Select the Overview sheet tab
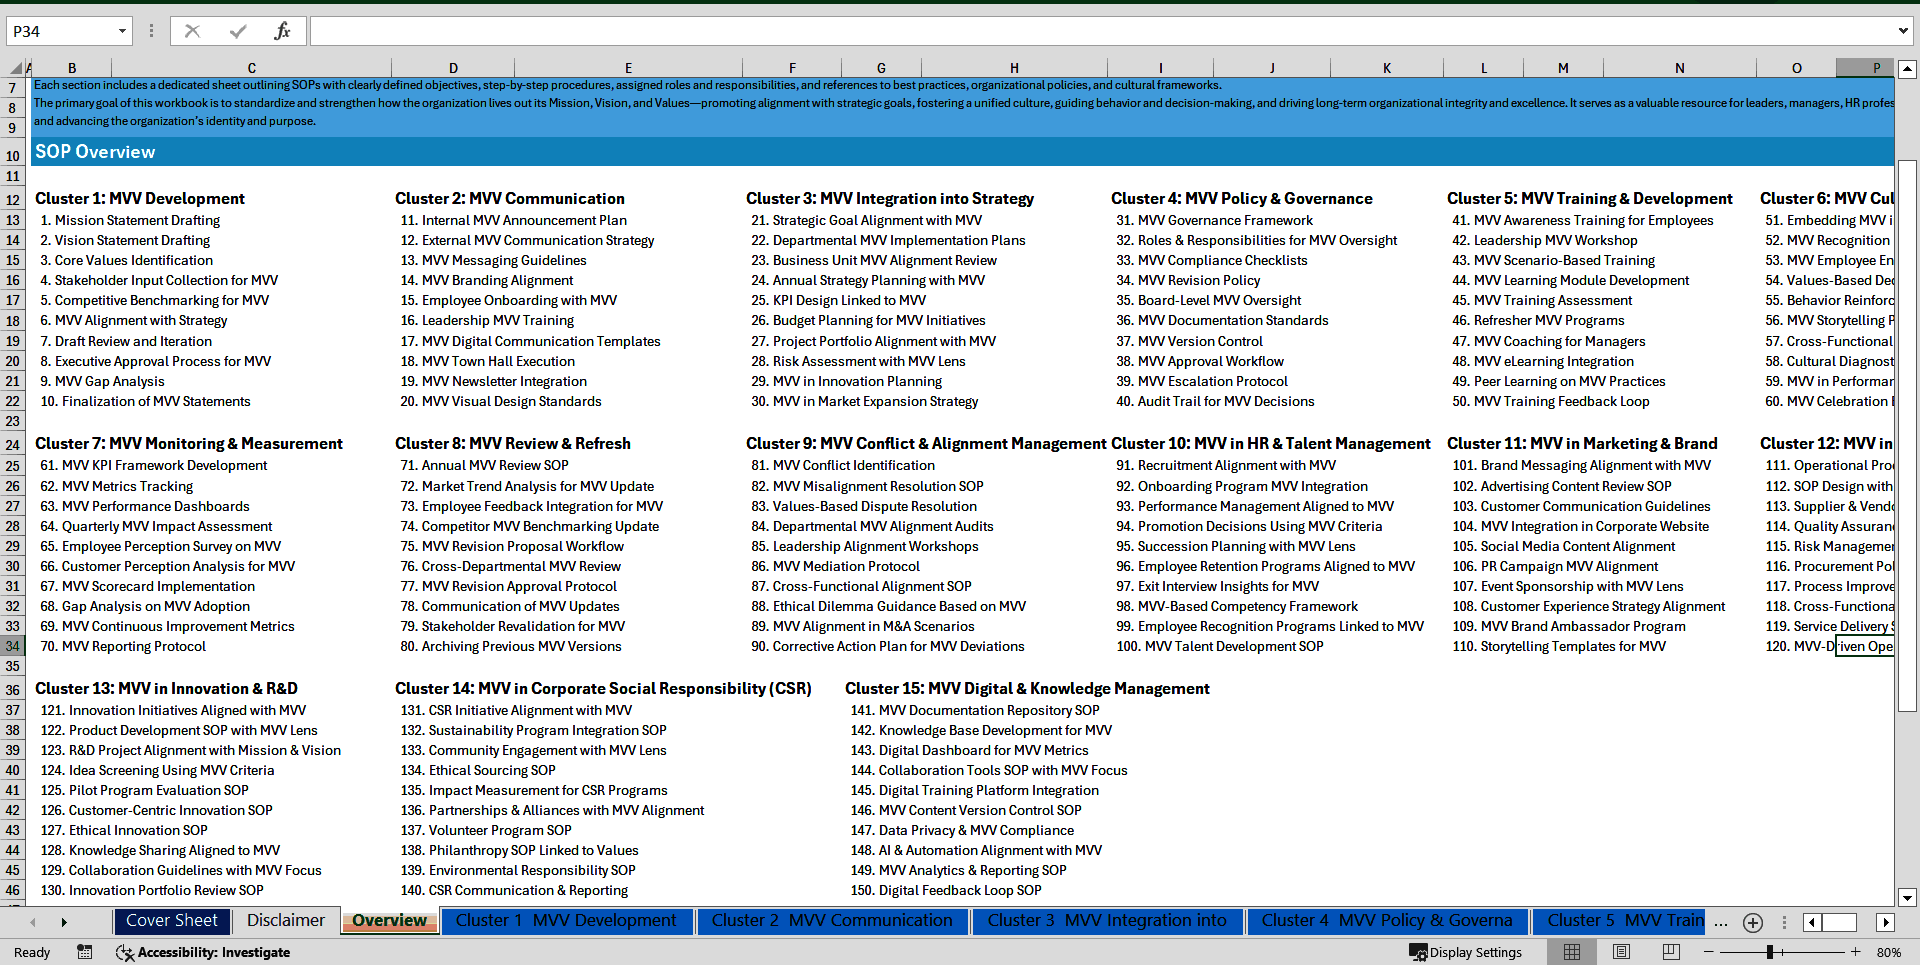1920x966 pixels. (389, 920)
